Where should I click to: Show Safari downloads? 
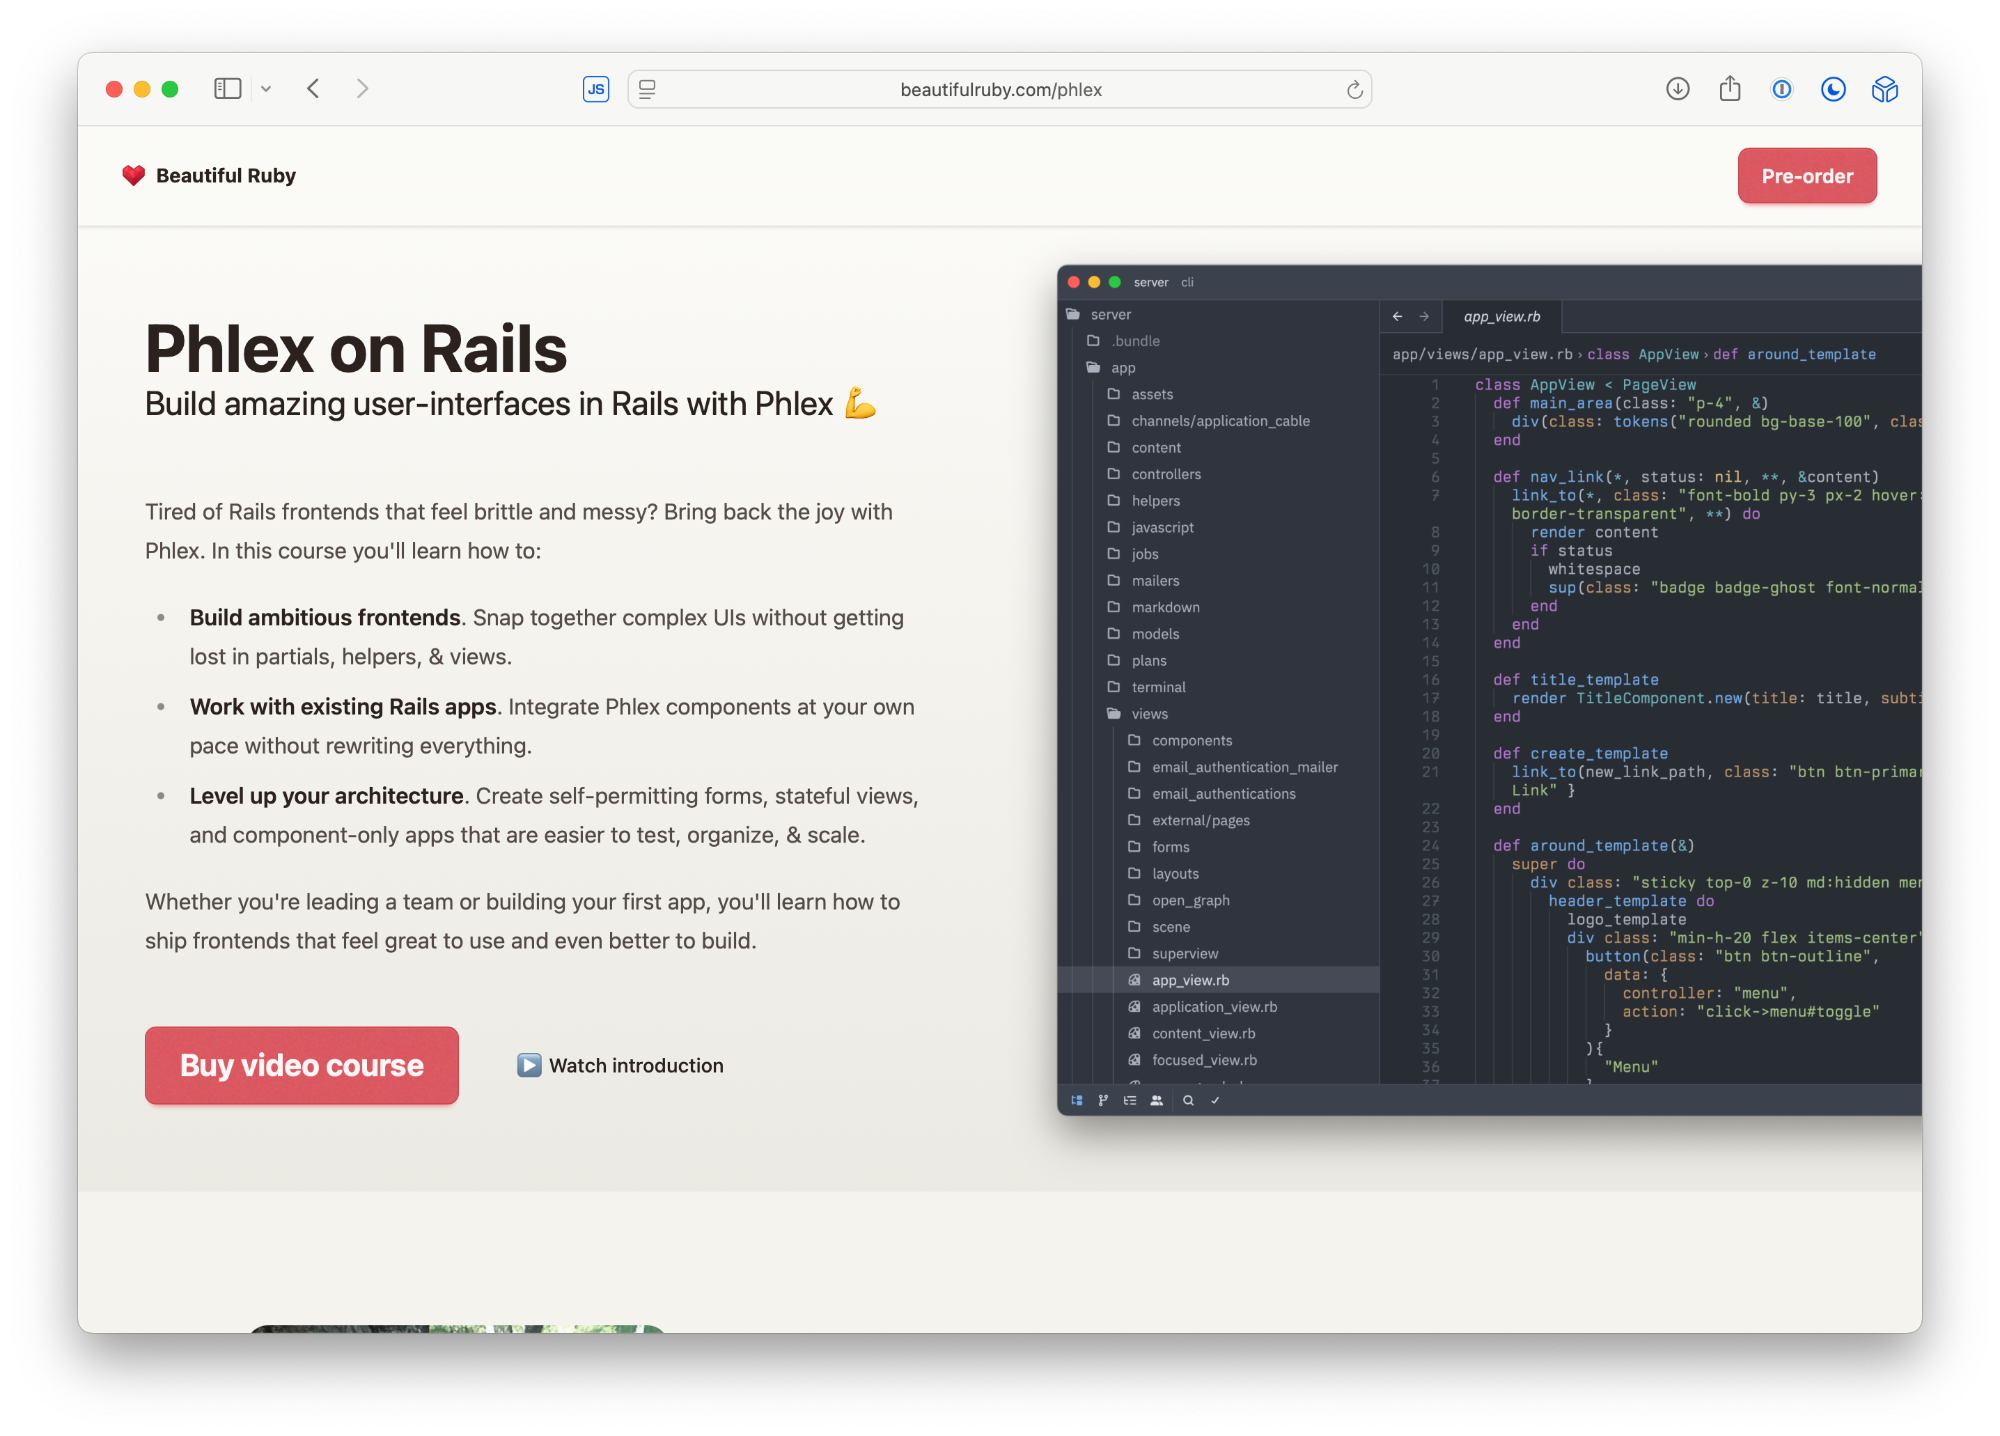click(1677, 89)
